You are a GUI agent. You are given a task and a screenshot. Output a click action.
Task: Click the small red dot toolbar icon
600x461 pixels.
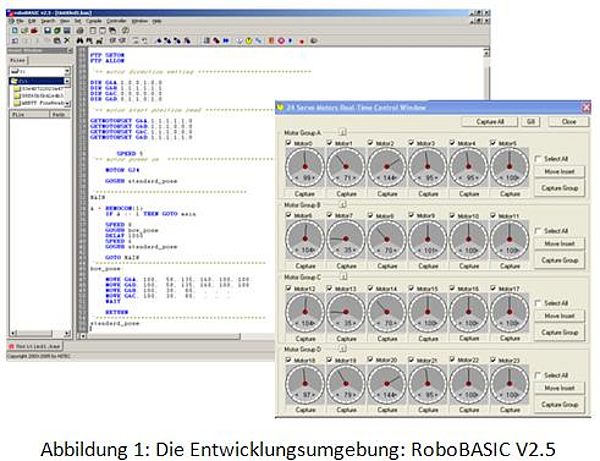[x=302, y=41]
